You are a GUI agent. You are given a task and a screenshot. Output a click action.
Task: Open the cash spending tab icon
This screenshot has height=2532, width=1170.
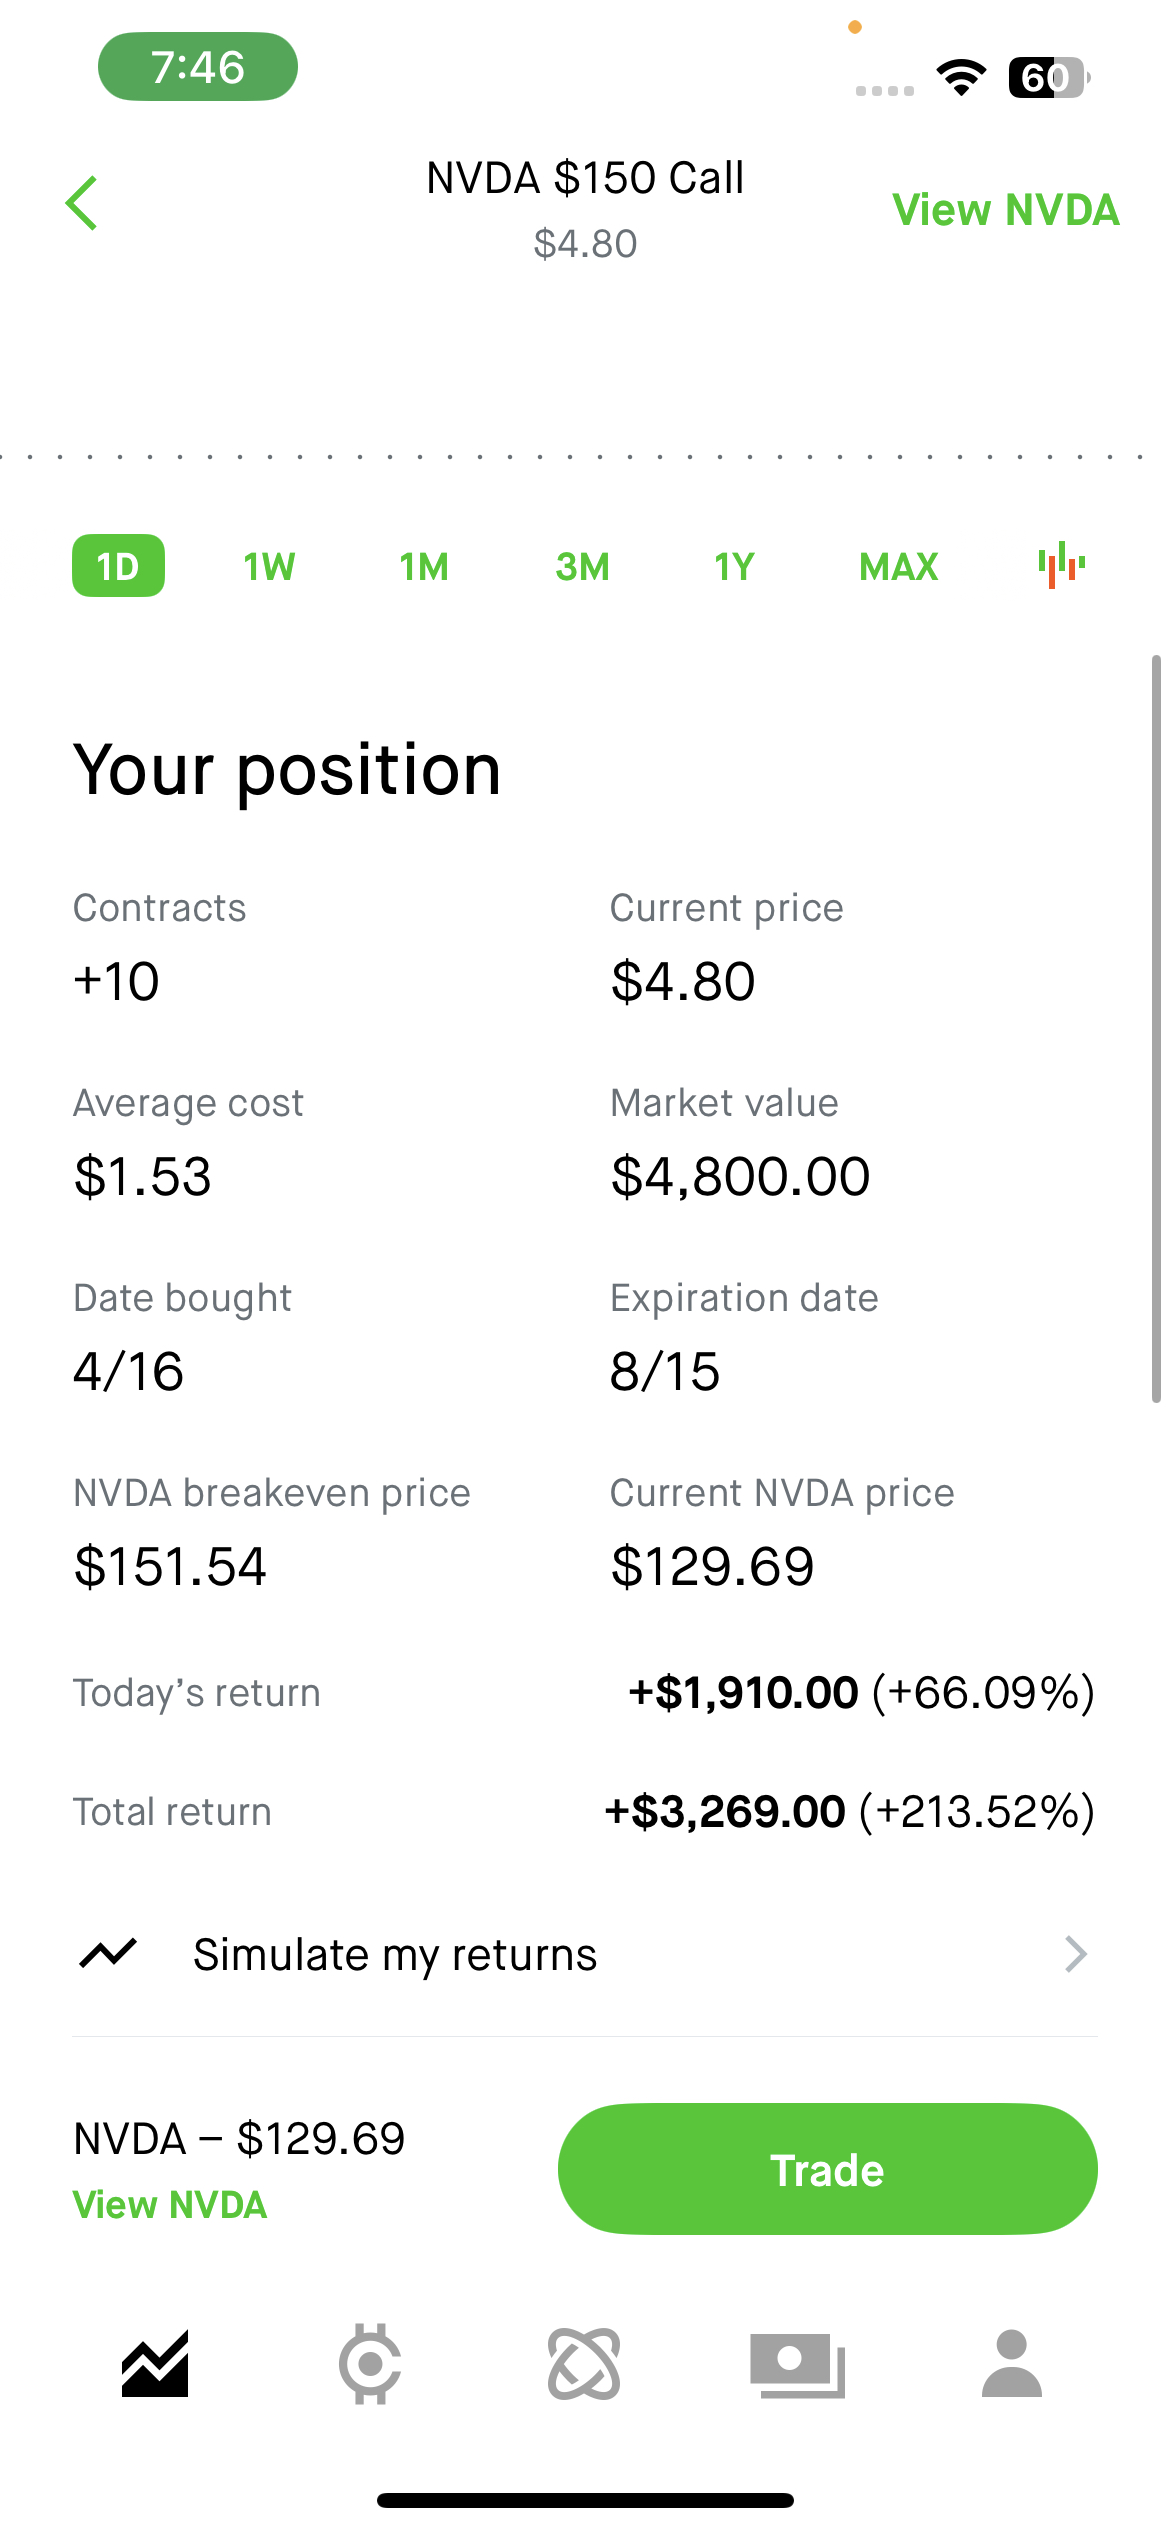pos(798,2365)
